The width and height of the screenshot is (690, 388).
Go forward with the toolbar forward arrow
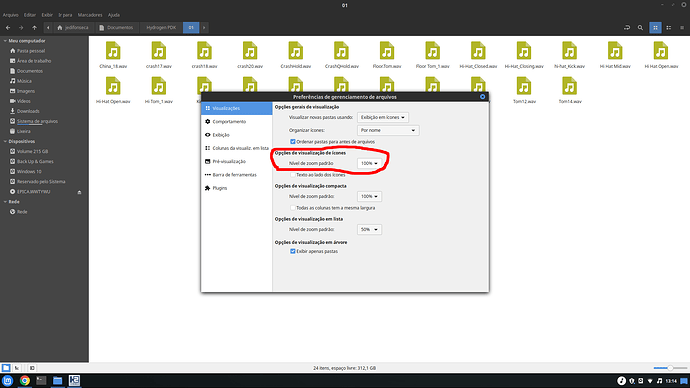click(21, 28)
